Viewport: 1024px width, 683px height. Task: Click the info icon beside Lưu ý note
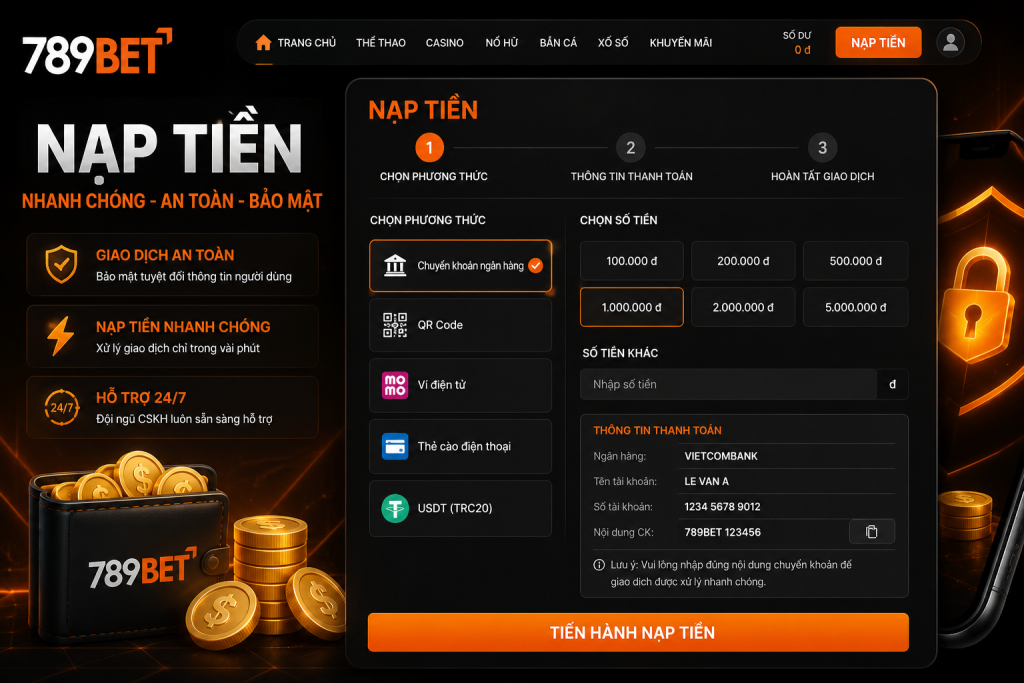click(x=599, y=565)
